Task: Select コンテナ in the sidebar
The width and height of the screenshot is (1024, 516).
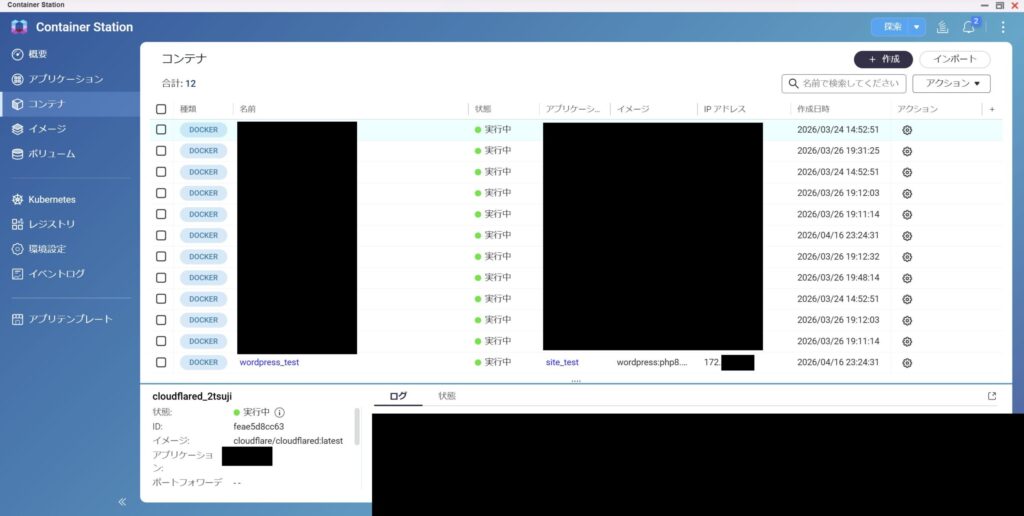Action: (46, 104)
